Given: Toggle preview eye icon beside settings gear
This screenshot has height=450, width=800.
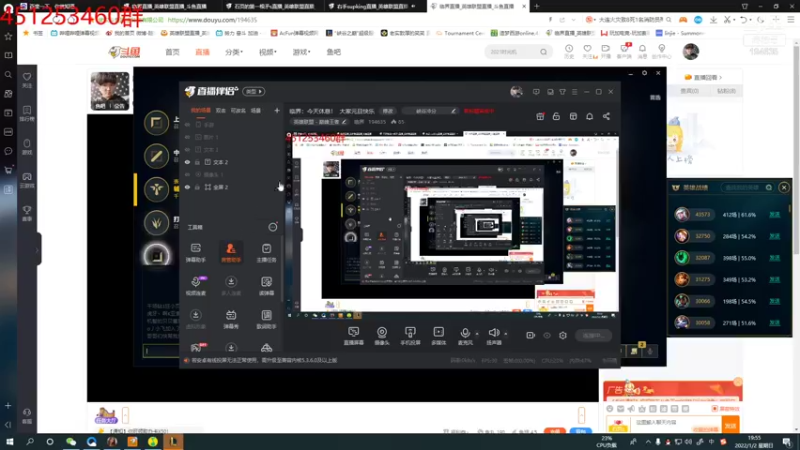Looking at the screenshot, I should tap(547, 335).
